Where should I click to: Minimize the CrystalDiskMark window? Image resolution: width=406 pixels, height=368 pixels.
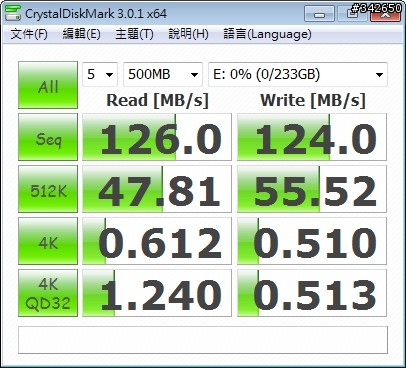click(x=319, y=14)
